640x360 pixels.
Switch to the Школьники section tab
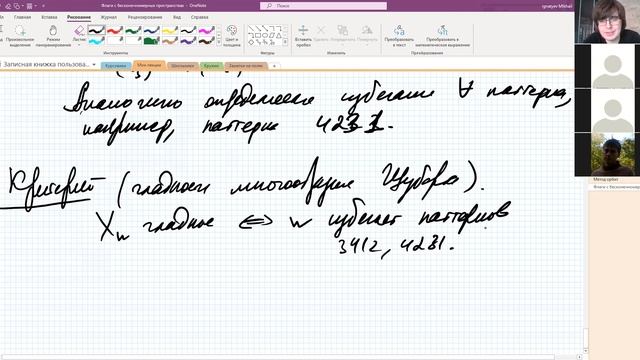coord(182,66)
